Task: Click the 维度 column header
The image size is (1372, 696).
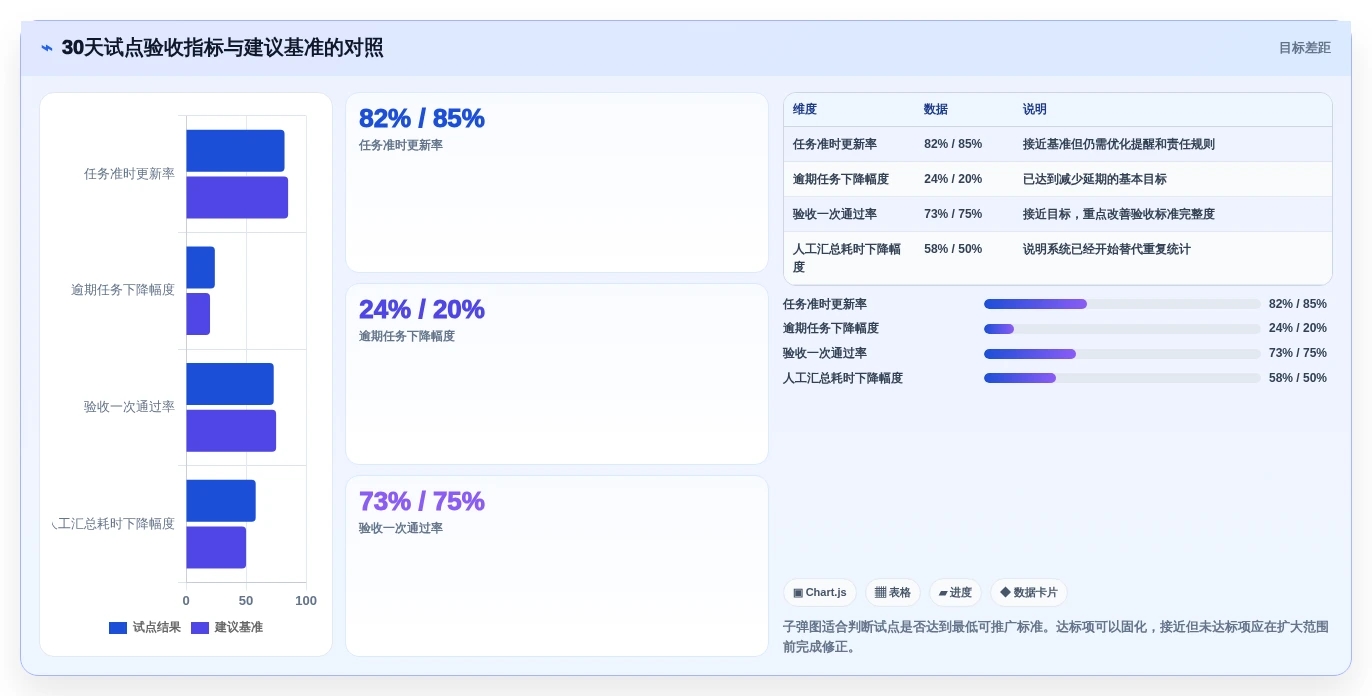Action: (x=805, y=110)
